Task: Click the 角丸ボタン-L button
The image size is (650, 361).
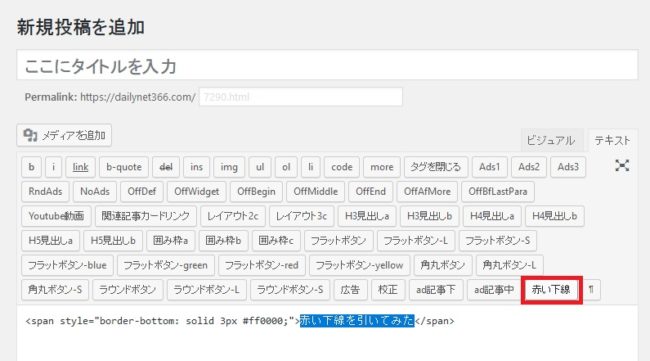Action: (509, 265)
